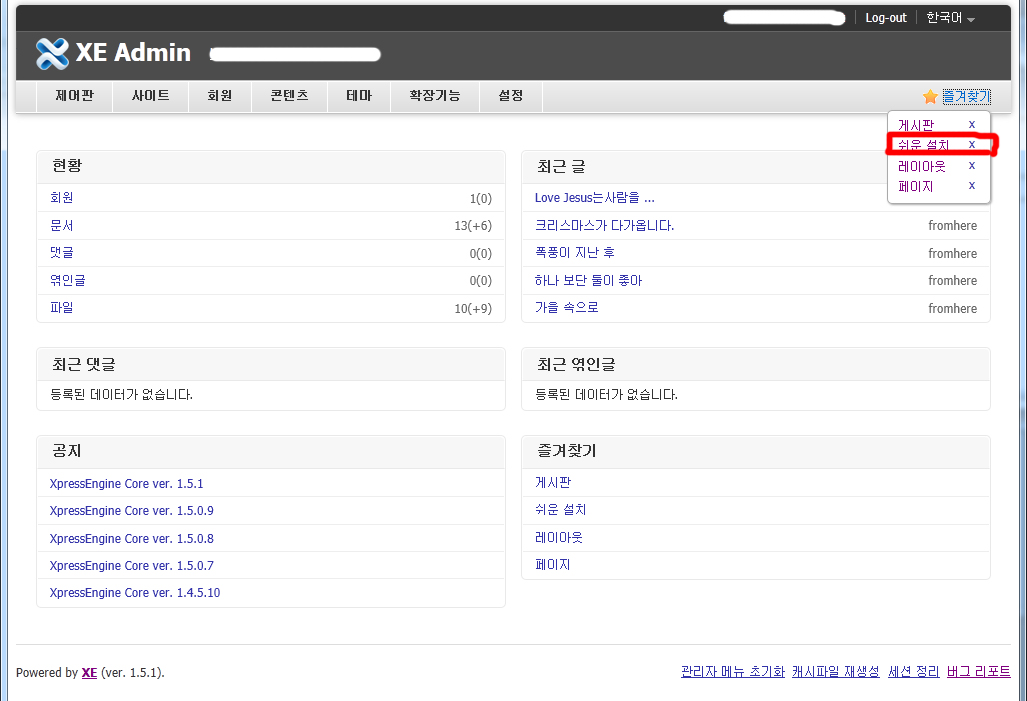Viewport: 1027px width, 701px height.
Task: Remove 쉬운 설치 favorite using x
Action: (x=971, y=145)
